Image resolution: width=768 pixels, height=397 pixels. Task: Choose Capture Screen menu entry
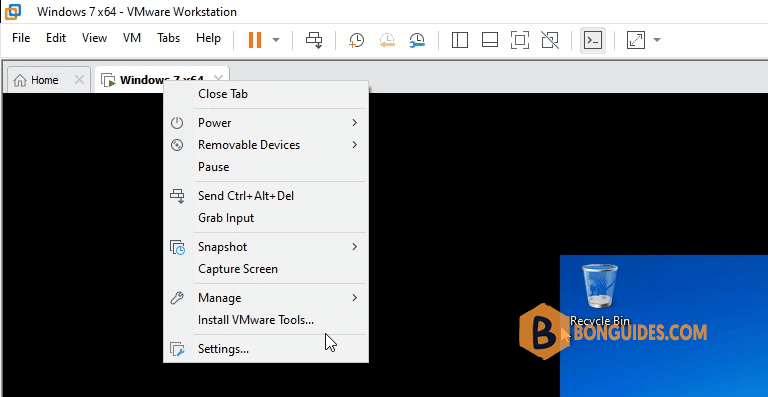tap(266, 269)
